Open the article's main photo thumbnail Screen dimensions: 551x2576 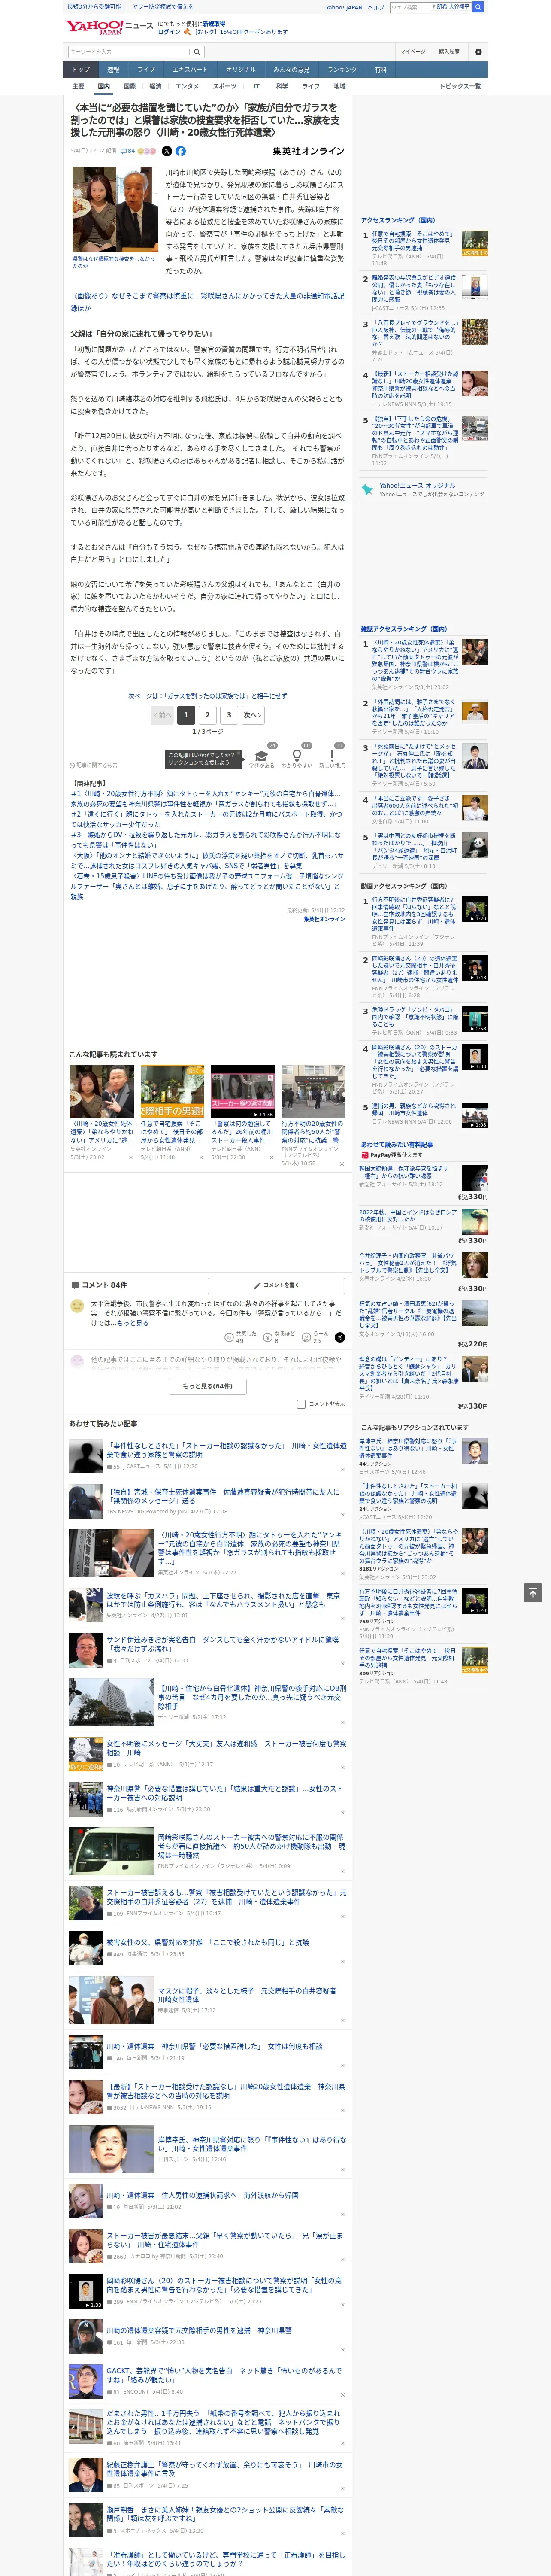[114, 210]
